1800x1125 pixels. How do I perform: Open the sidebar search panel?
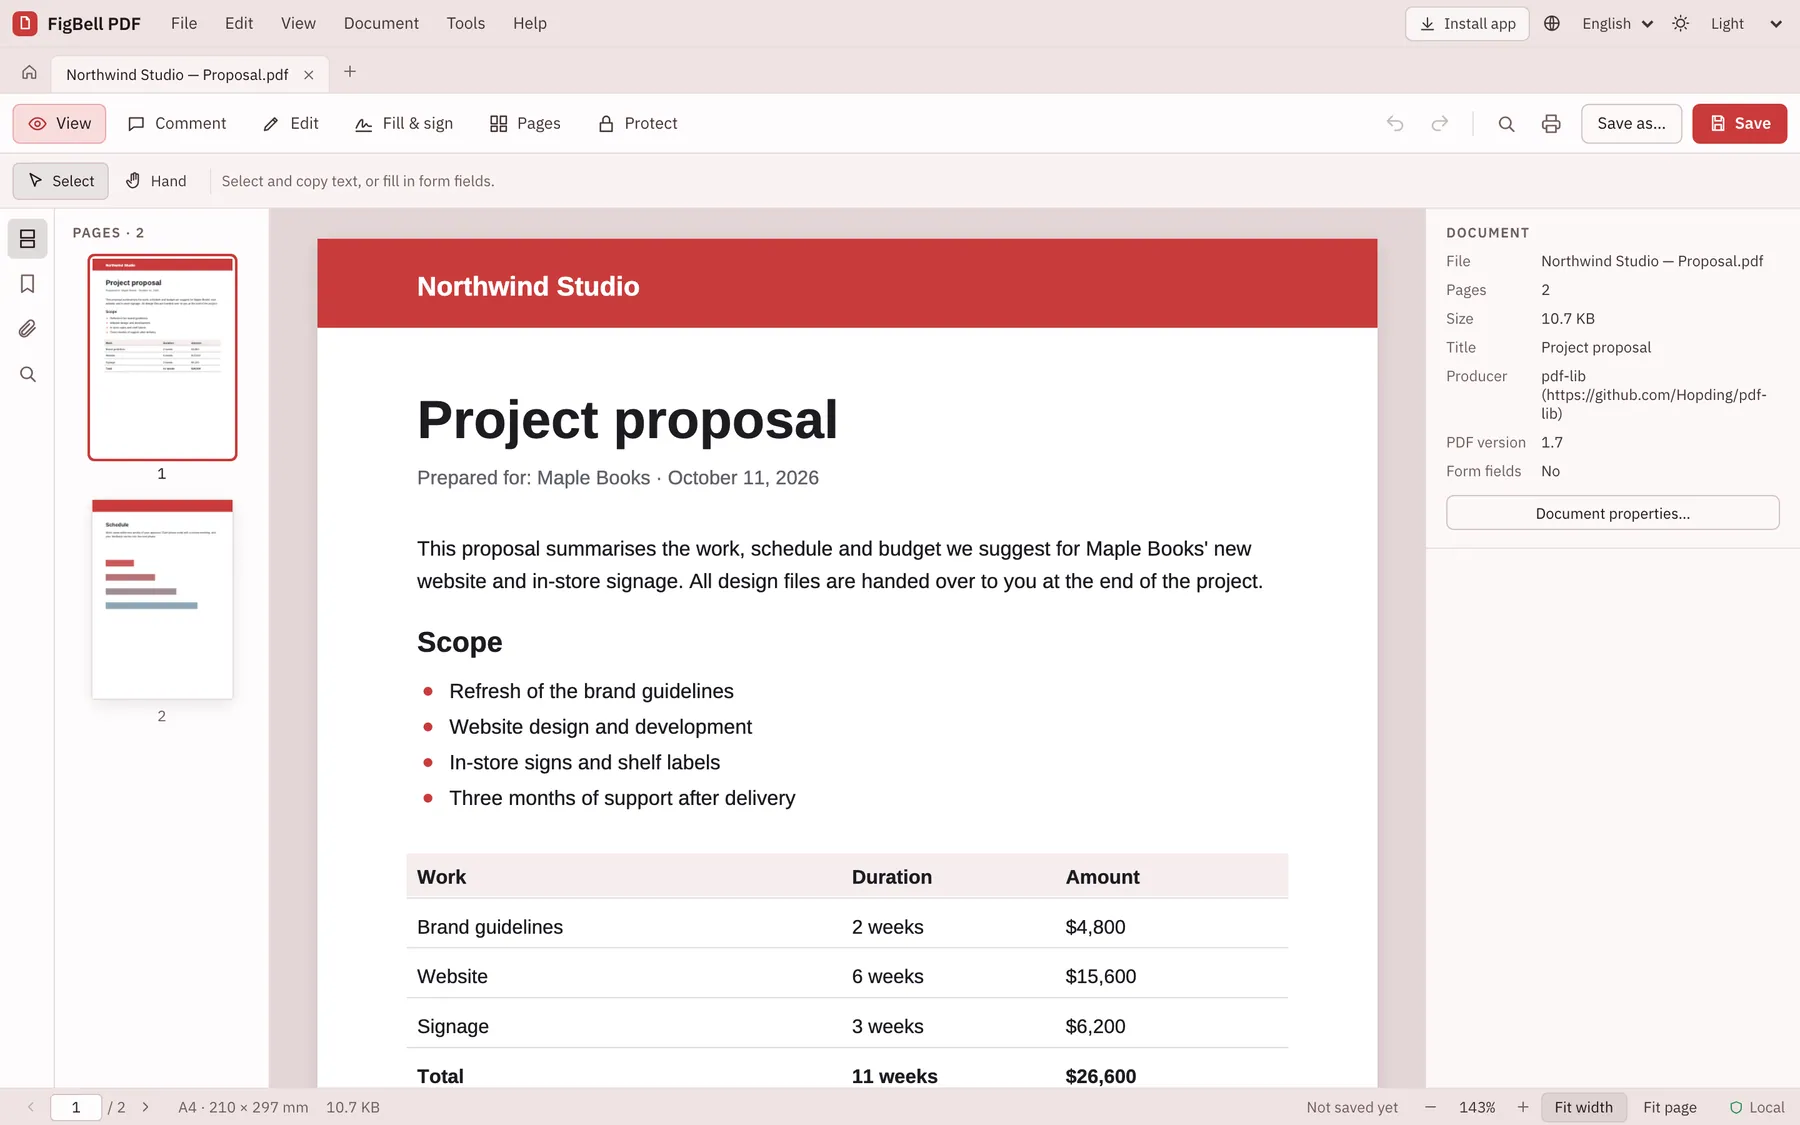(28, 374)
